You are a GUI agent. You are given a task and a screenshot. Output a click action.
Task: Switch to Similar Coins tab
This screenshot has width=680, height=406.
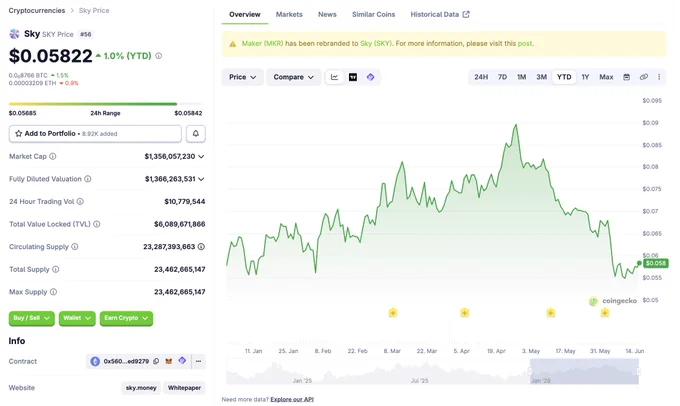(x=373, y=14)
